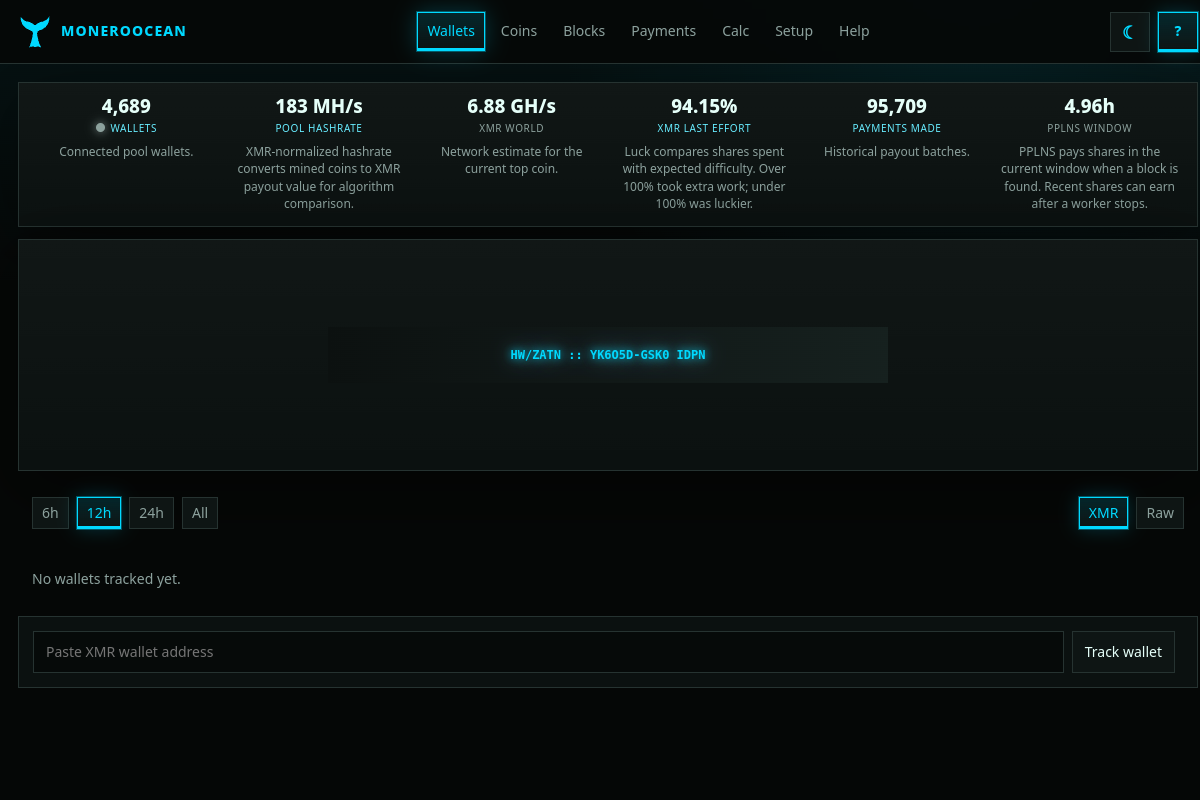1200x800 pixels.
Task: Click the Track wallet button
Action: pyautogui.click(x=1123, y=652)
